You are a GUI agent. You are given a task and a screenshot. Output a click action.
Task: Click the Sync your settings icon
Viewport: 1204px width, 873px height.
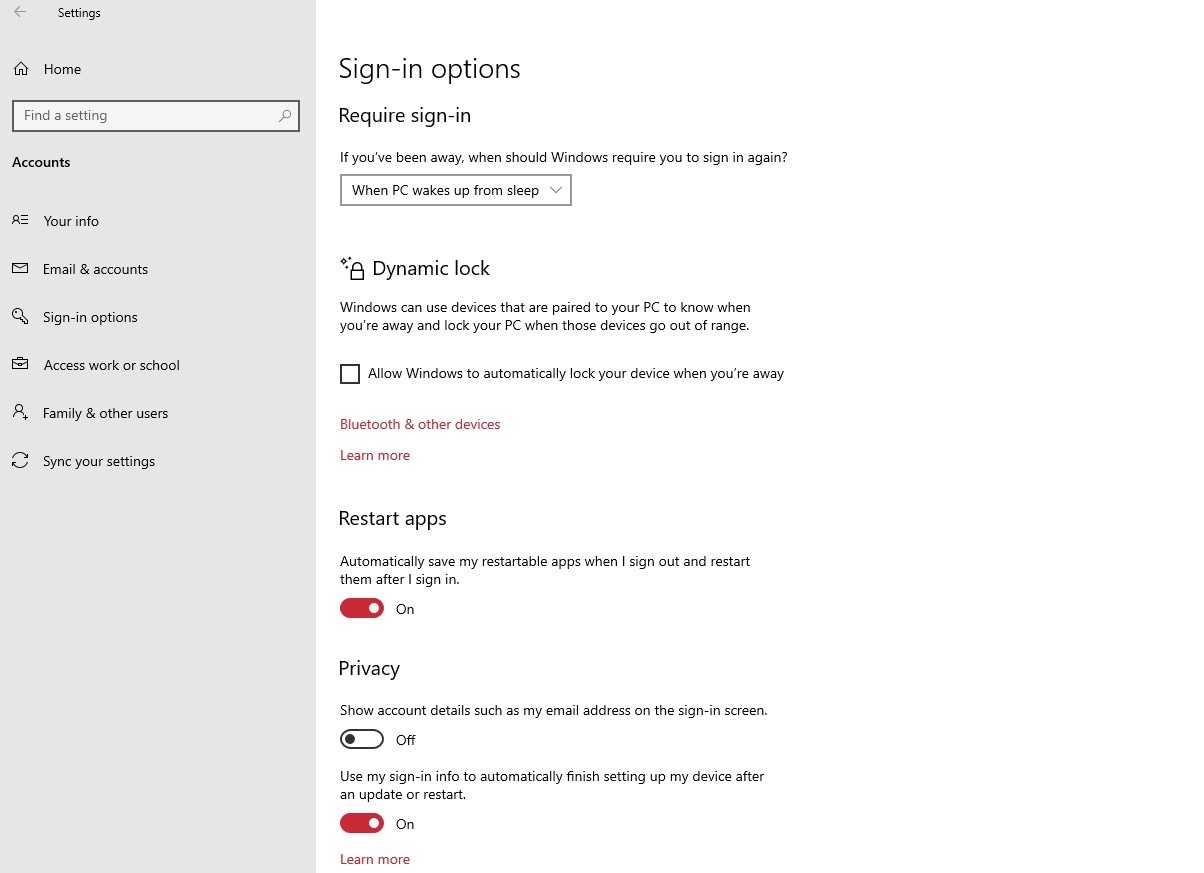pyautogui.click(x=20, y=461)
